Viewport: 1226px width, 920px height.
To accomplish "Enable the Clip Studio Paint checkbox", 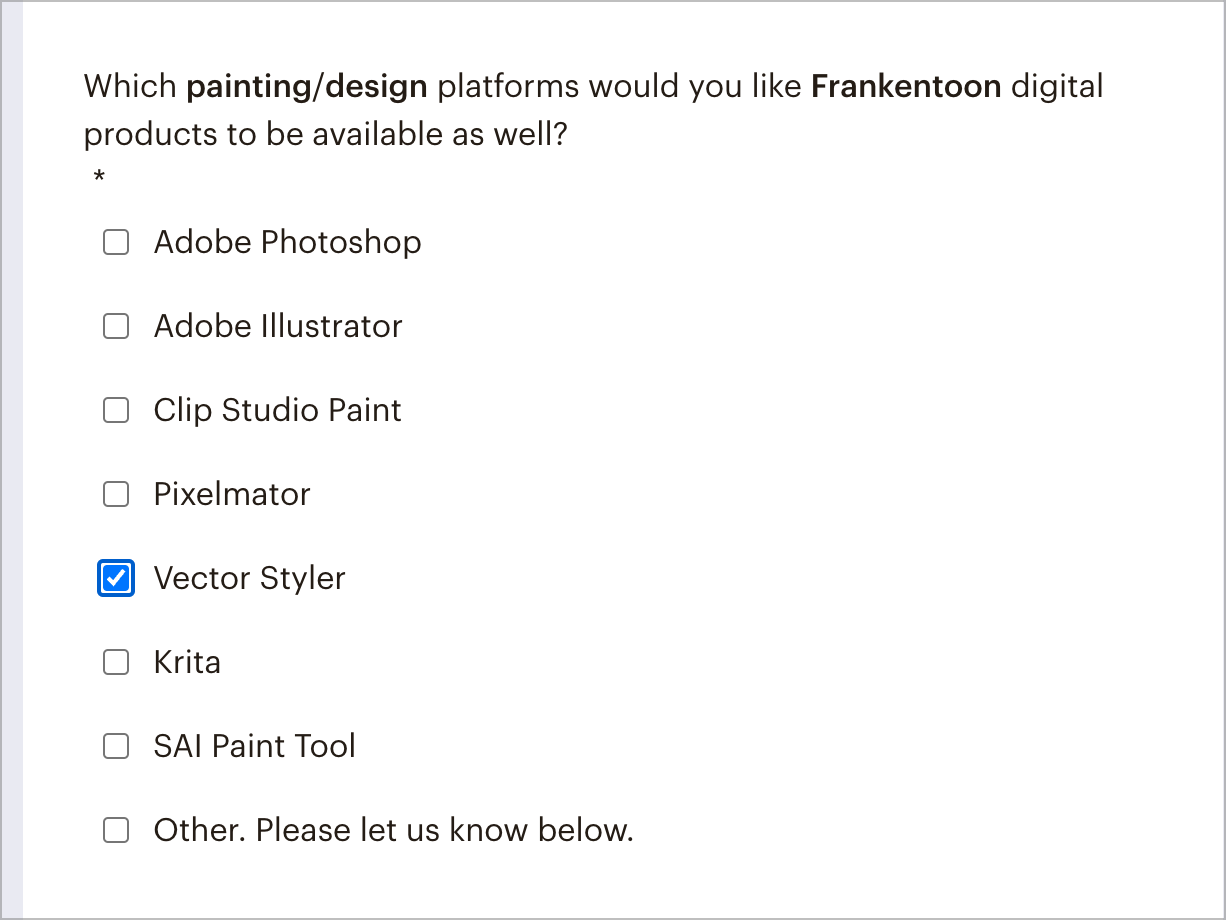I will pos(116,410).
